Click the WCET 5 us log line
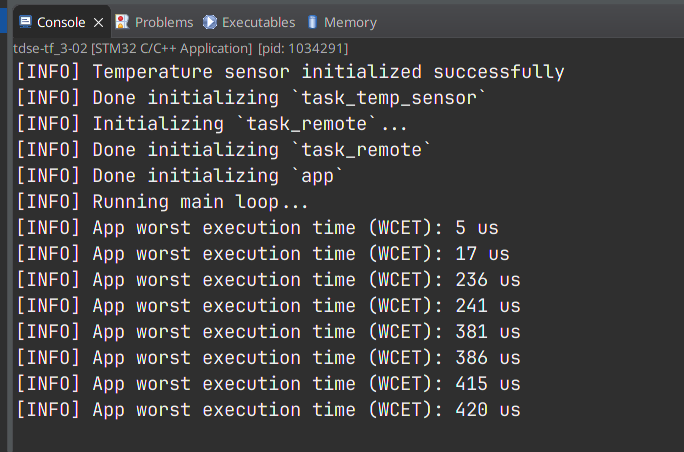Screen dimensions: 684x452 [257, 228]
